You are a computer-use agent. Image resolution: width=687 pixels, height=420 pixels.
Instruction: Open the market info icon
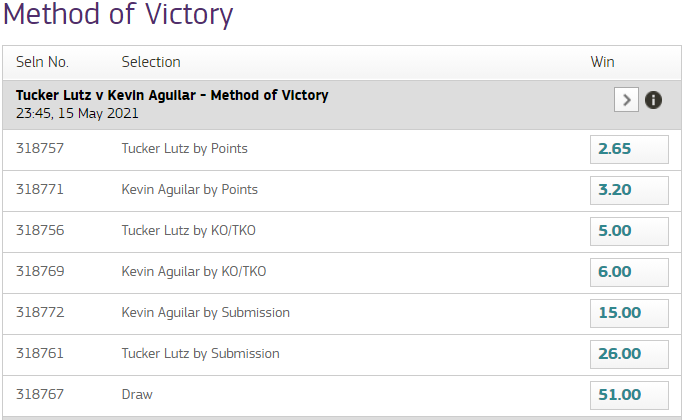click(x=653, y=100)
